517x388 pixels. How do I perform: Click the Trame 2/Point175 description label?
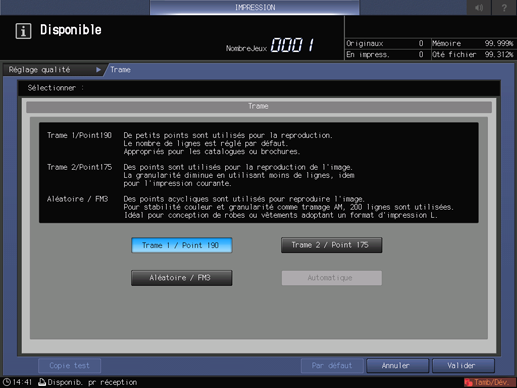79,167
